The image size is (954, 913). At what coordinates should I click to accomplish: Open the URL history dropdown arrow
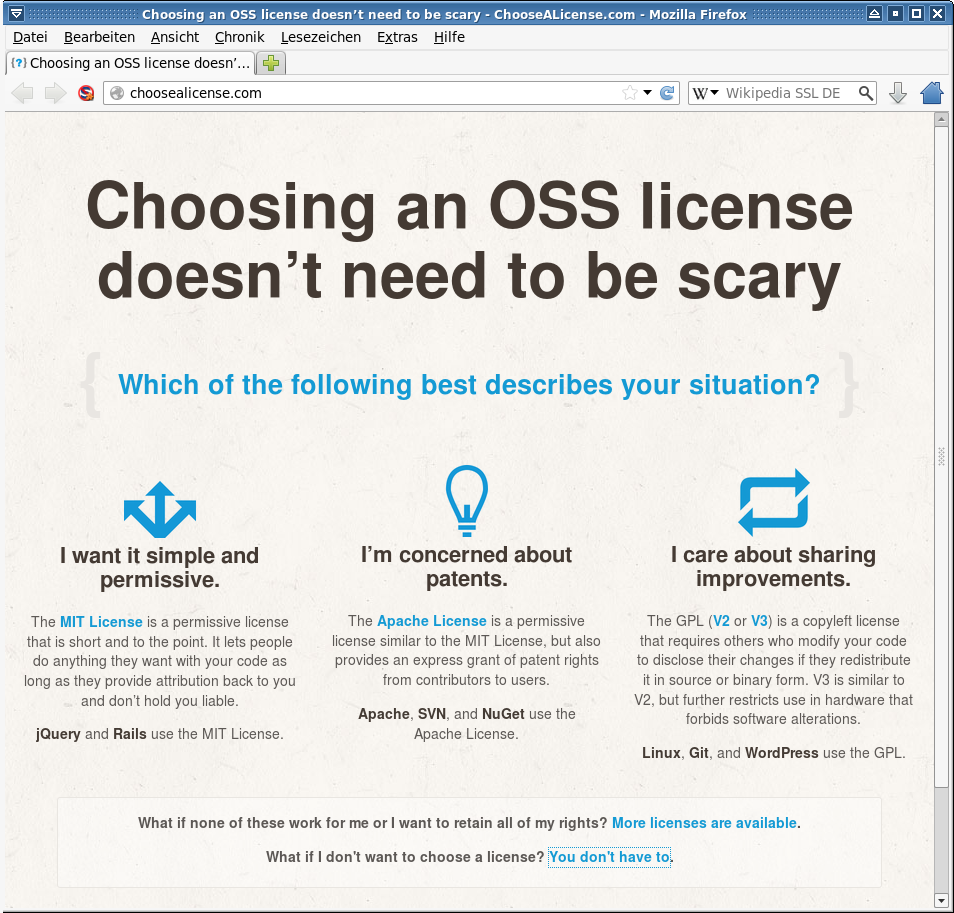(647, 92)
